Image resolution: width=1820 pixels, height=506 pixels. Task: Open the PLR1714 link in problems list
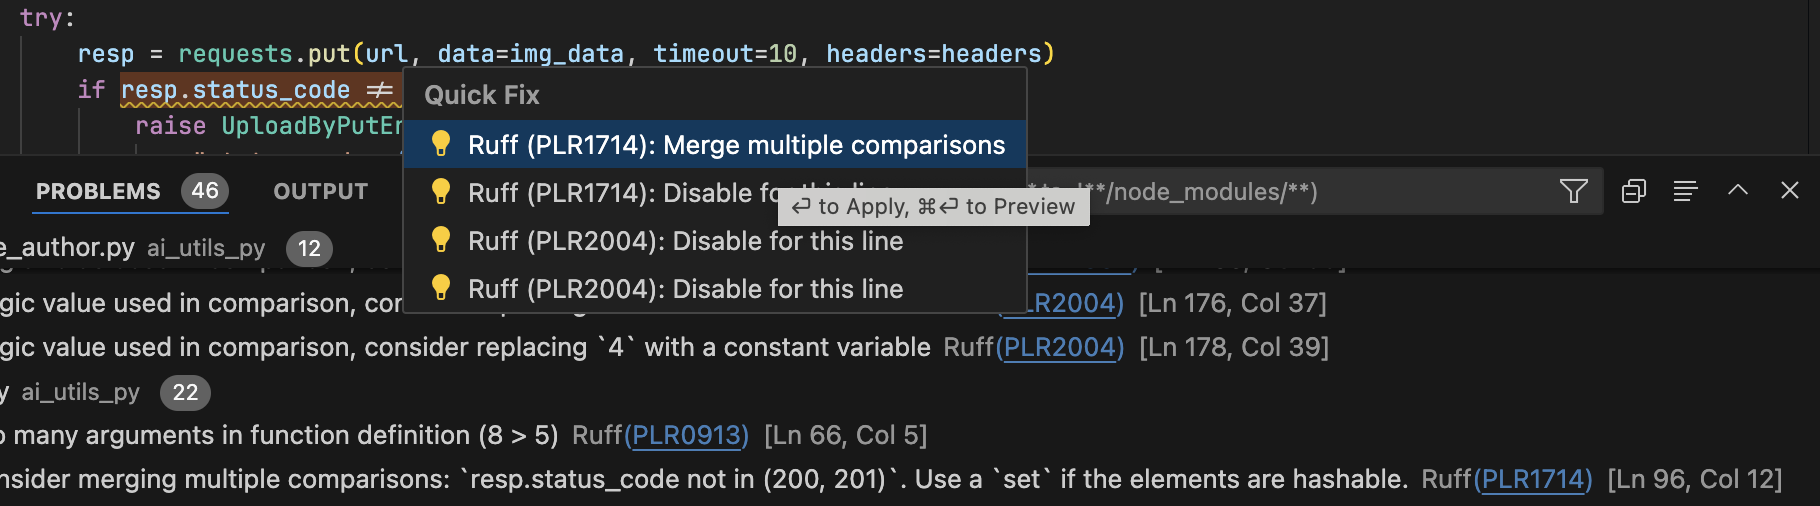[x=1535, y=479]
